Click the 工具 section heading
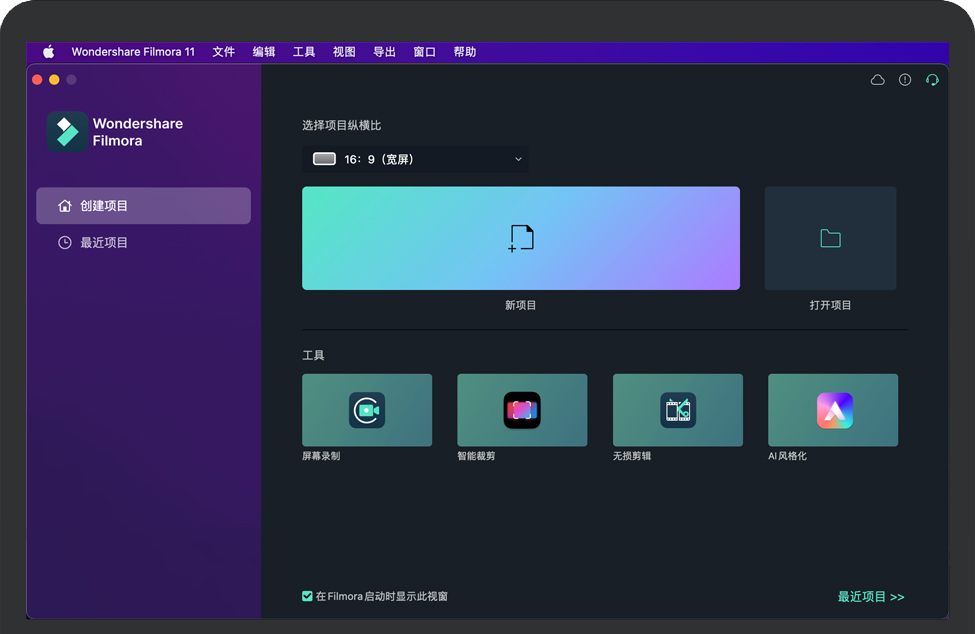Image resolution: width=975 pixels, height=634 pixels. 313,356
